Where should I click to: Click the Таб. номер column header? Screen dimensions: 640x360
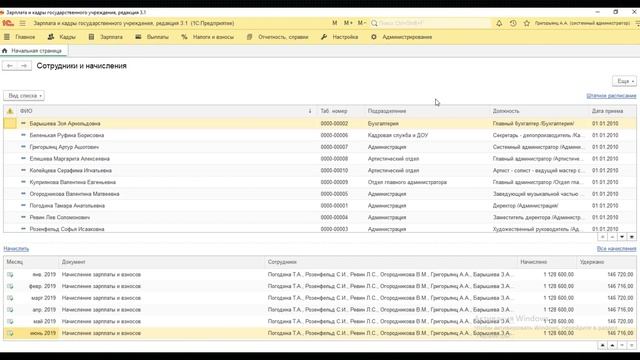tap(341, 111)
